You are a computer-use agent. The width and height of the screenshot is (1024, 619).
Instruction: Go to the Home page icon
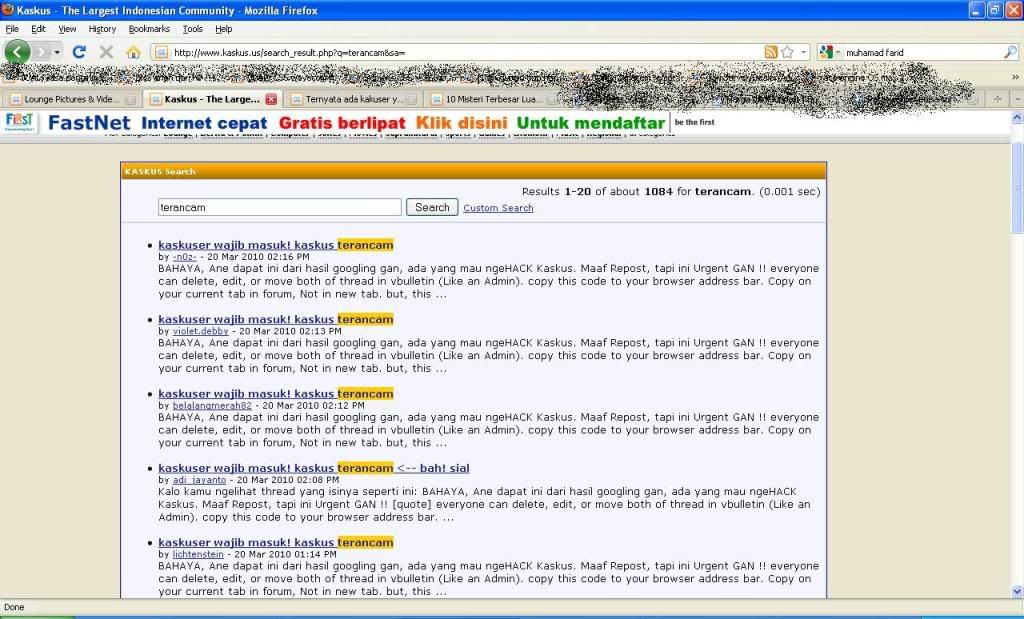click(x=133, y=52)
